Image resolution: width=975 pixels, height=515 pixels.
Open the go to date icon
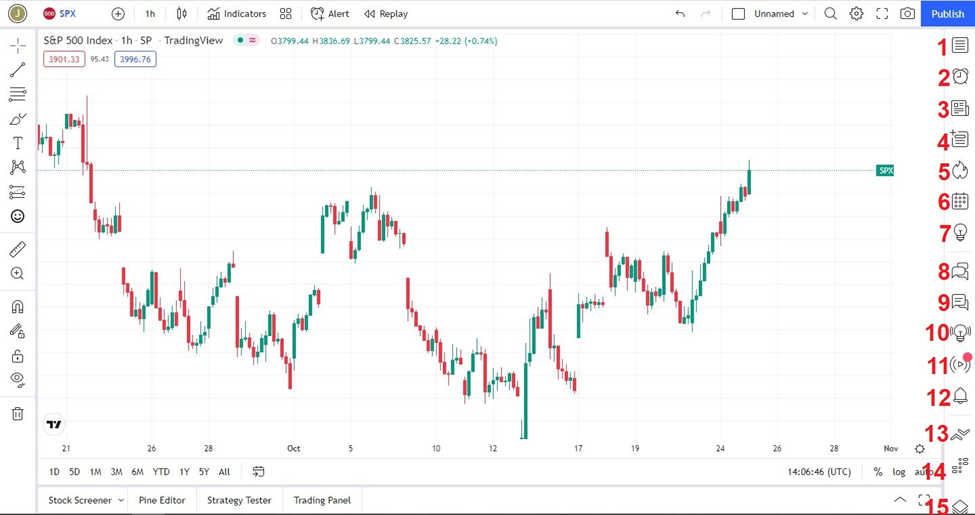(258, 472)
